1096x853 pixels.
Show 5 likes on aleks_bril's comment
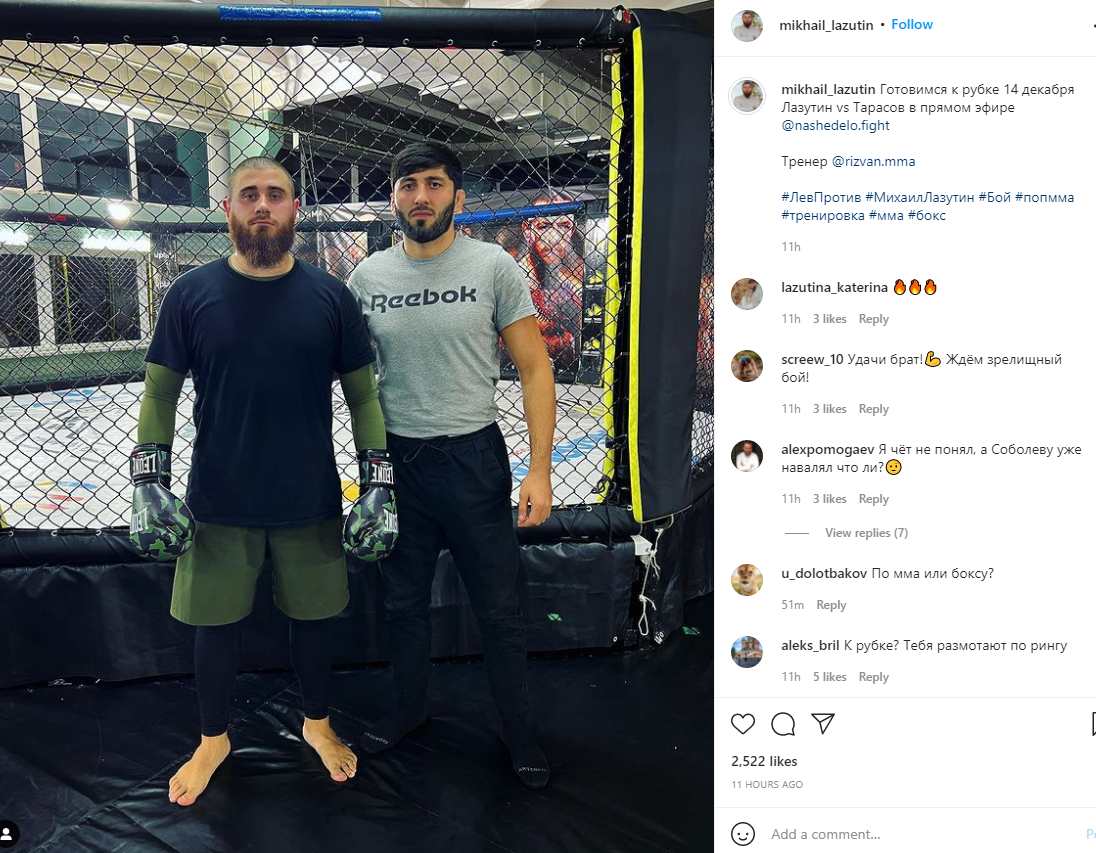829,677
